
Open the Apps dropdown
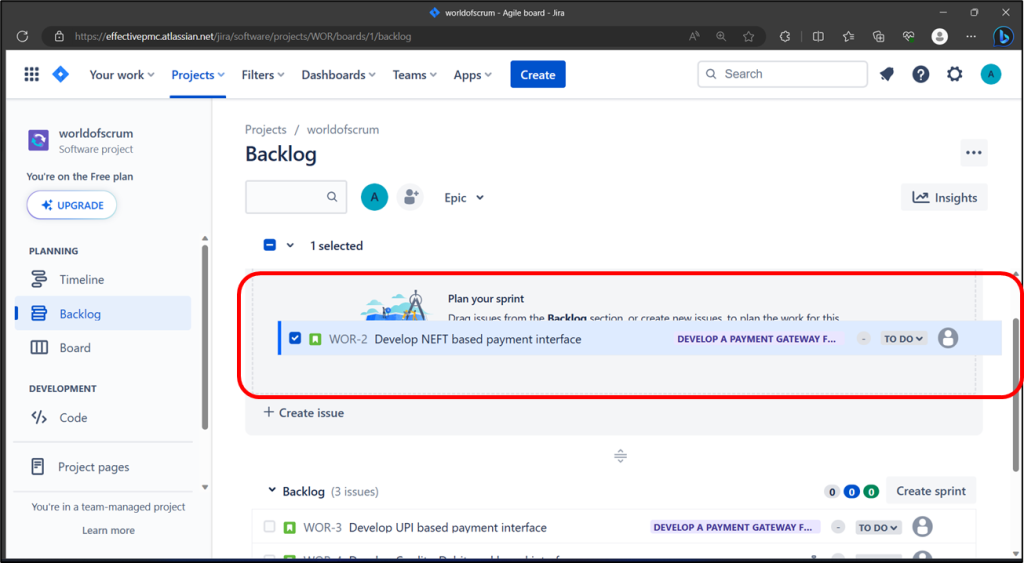(473, 75)
